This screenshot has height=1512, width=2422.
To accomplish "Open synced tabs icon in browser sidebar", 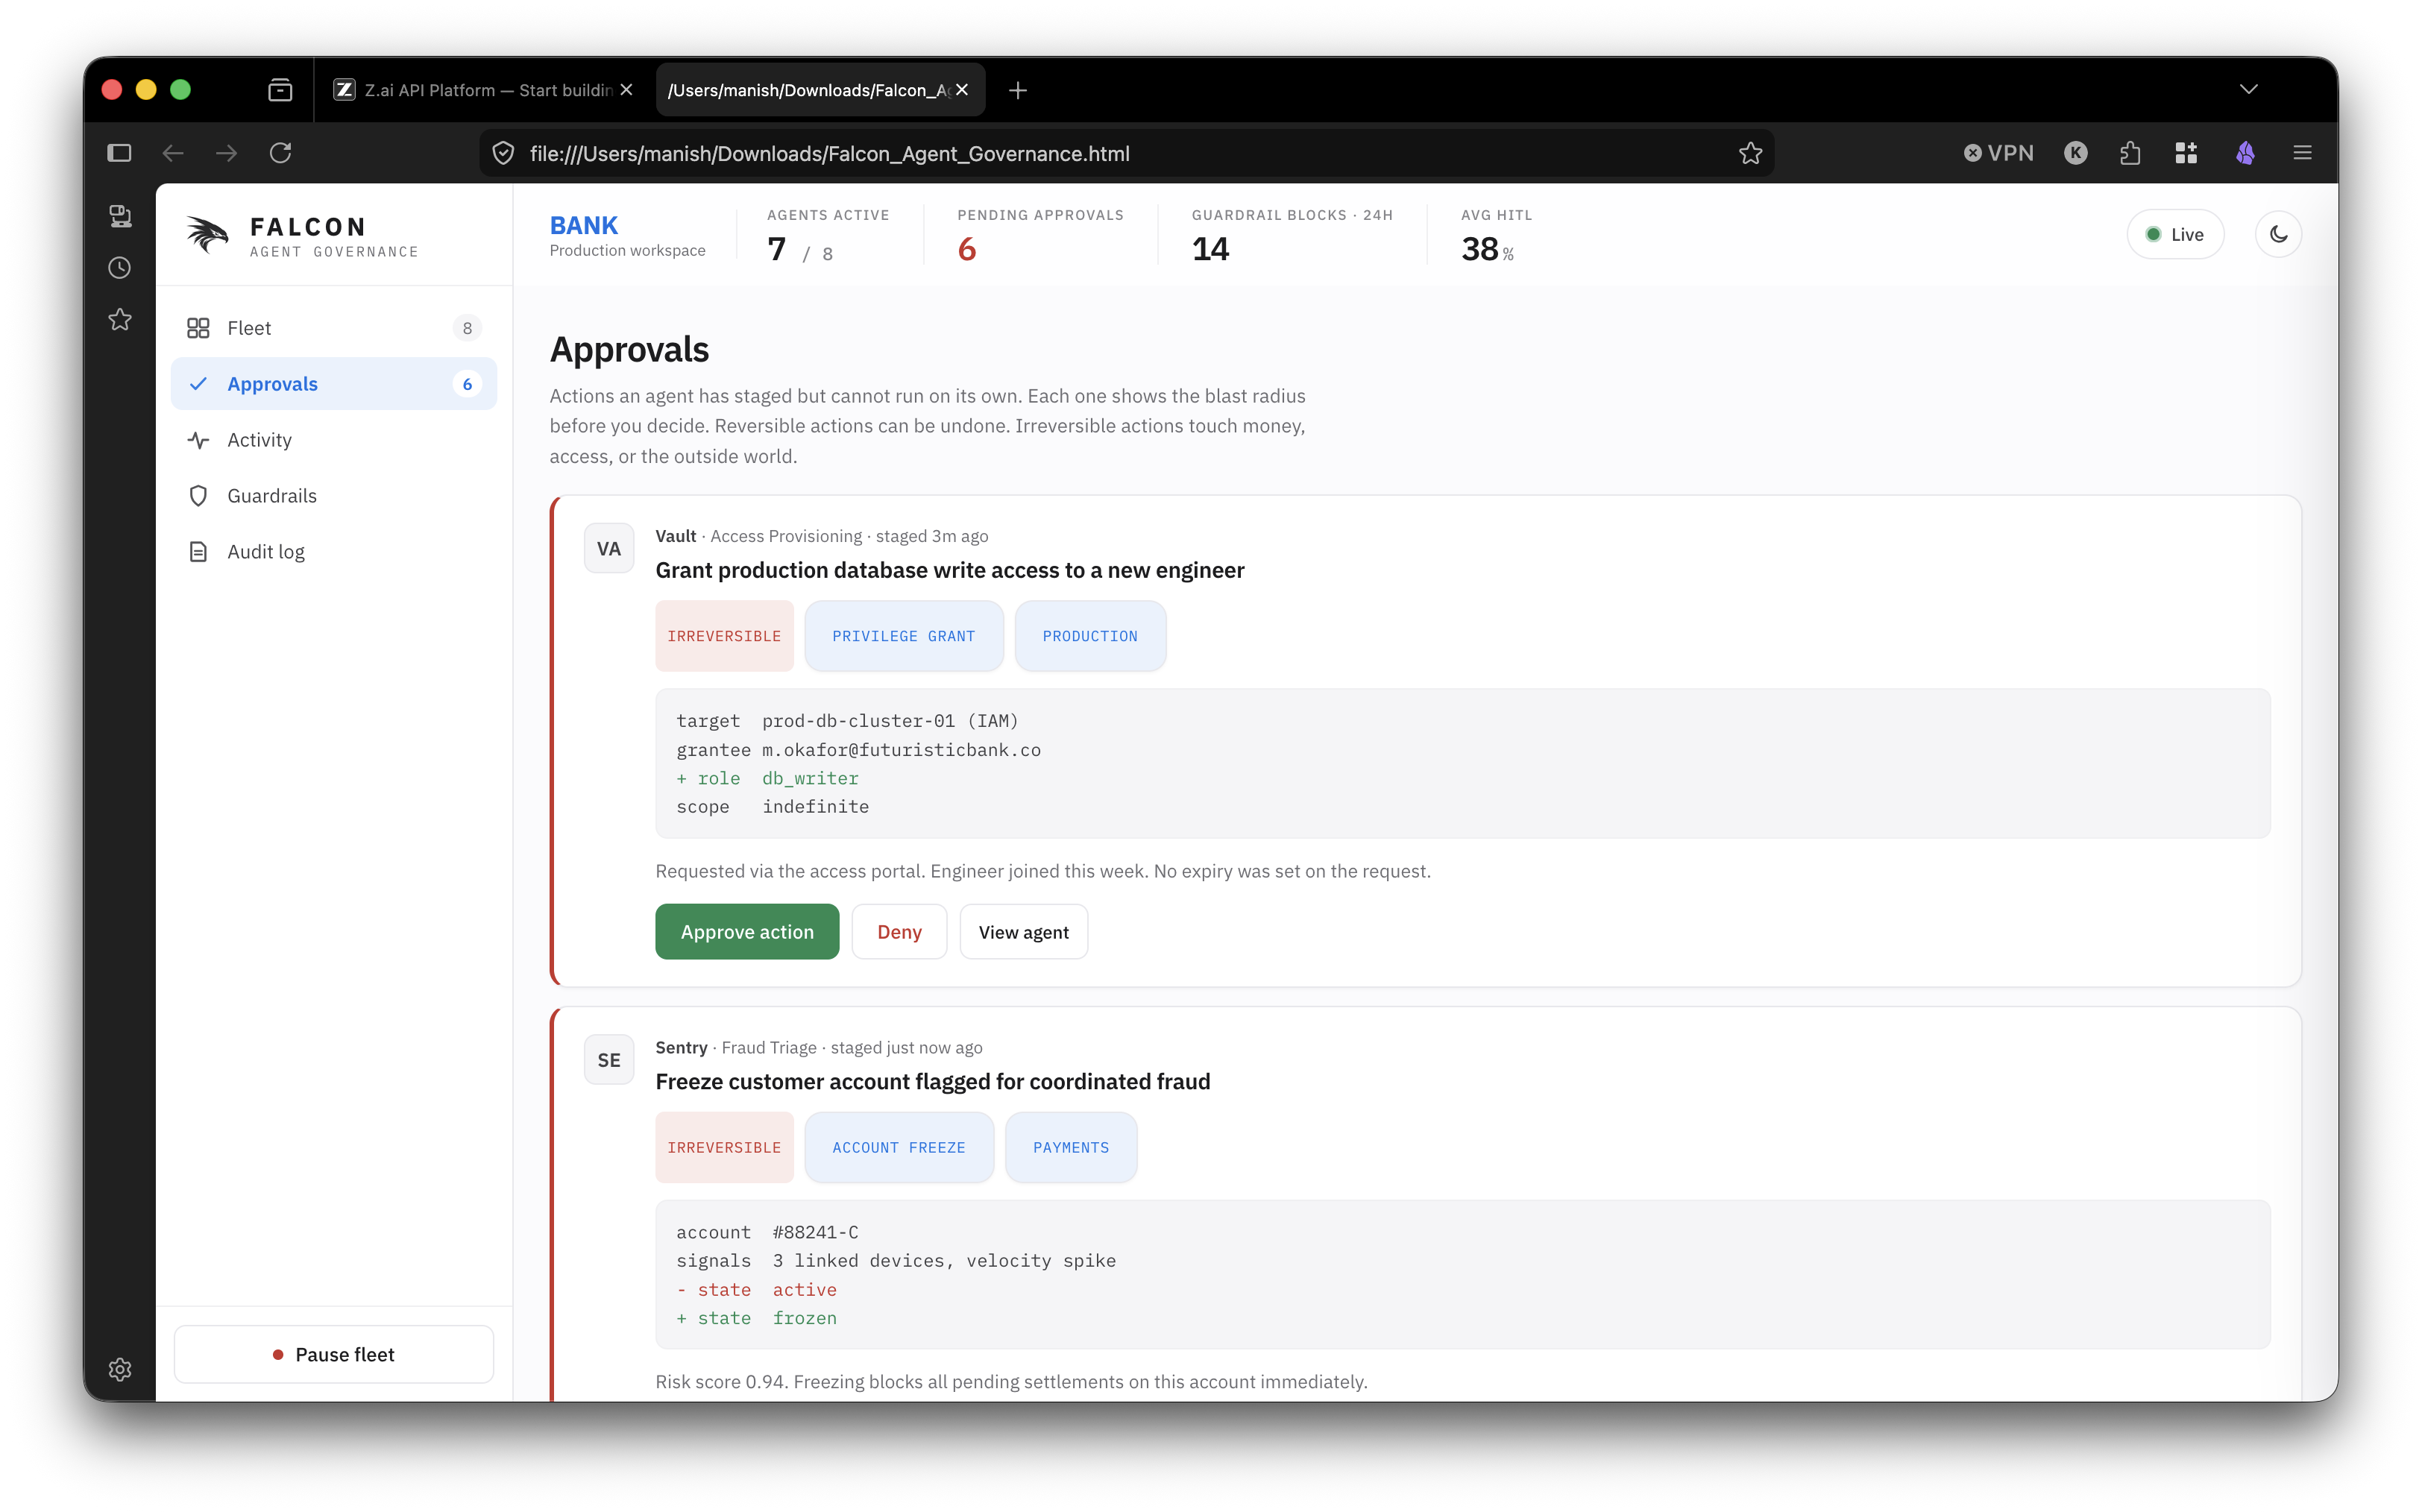I will pos(120,216).
